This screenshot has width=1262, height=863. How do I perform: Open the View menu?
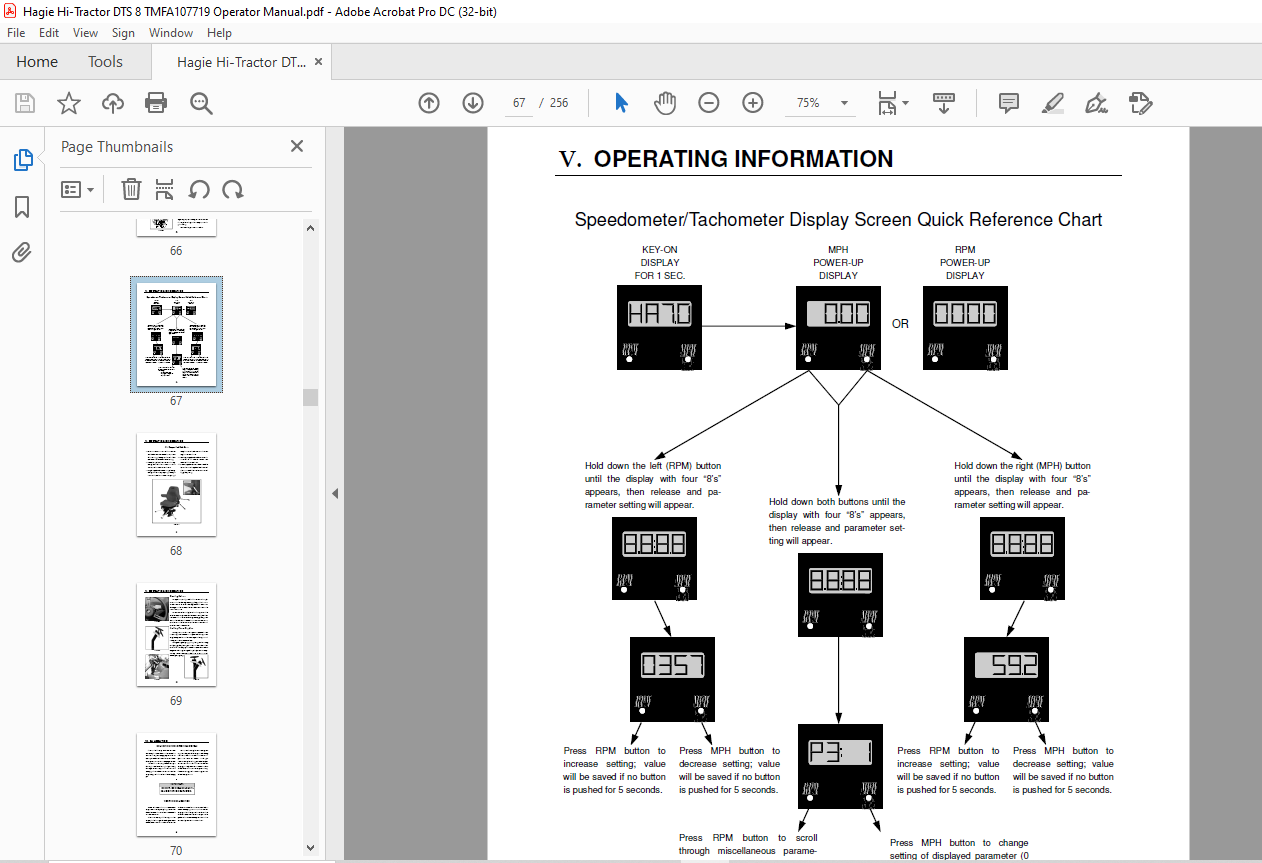tap(86, 33)
